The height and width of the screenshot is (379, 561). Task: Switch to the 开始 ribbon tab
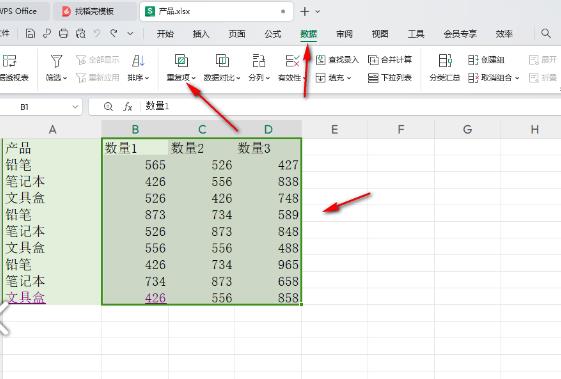(165, 34)
